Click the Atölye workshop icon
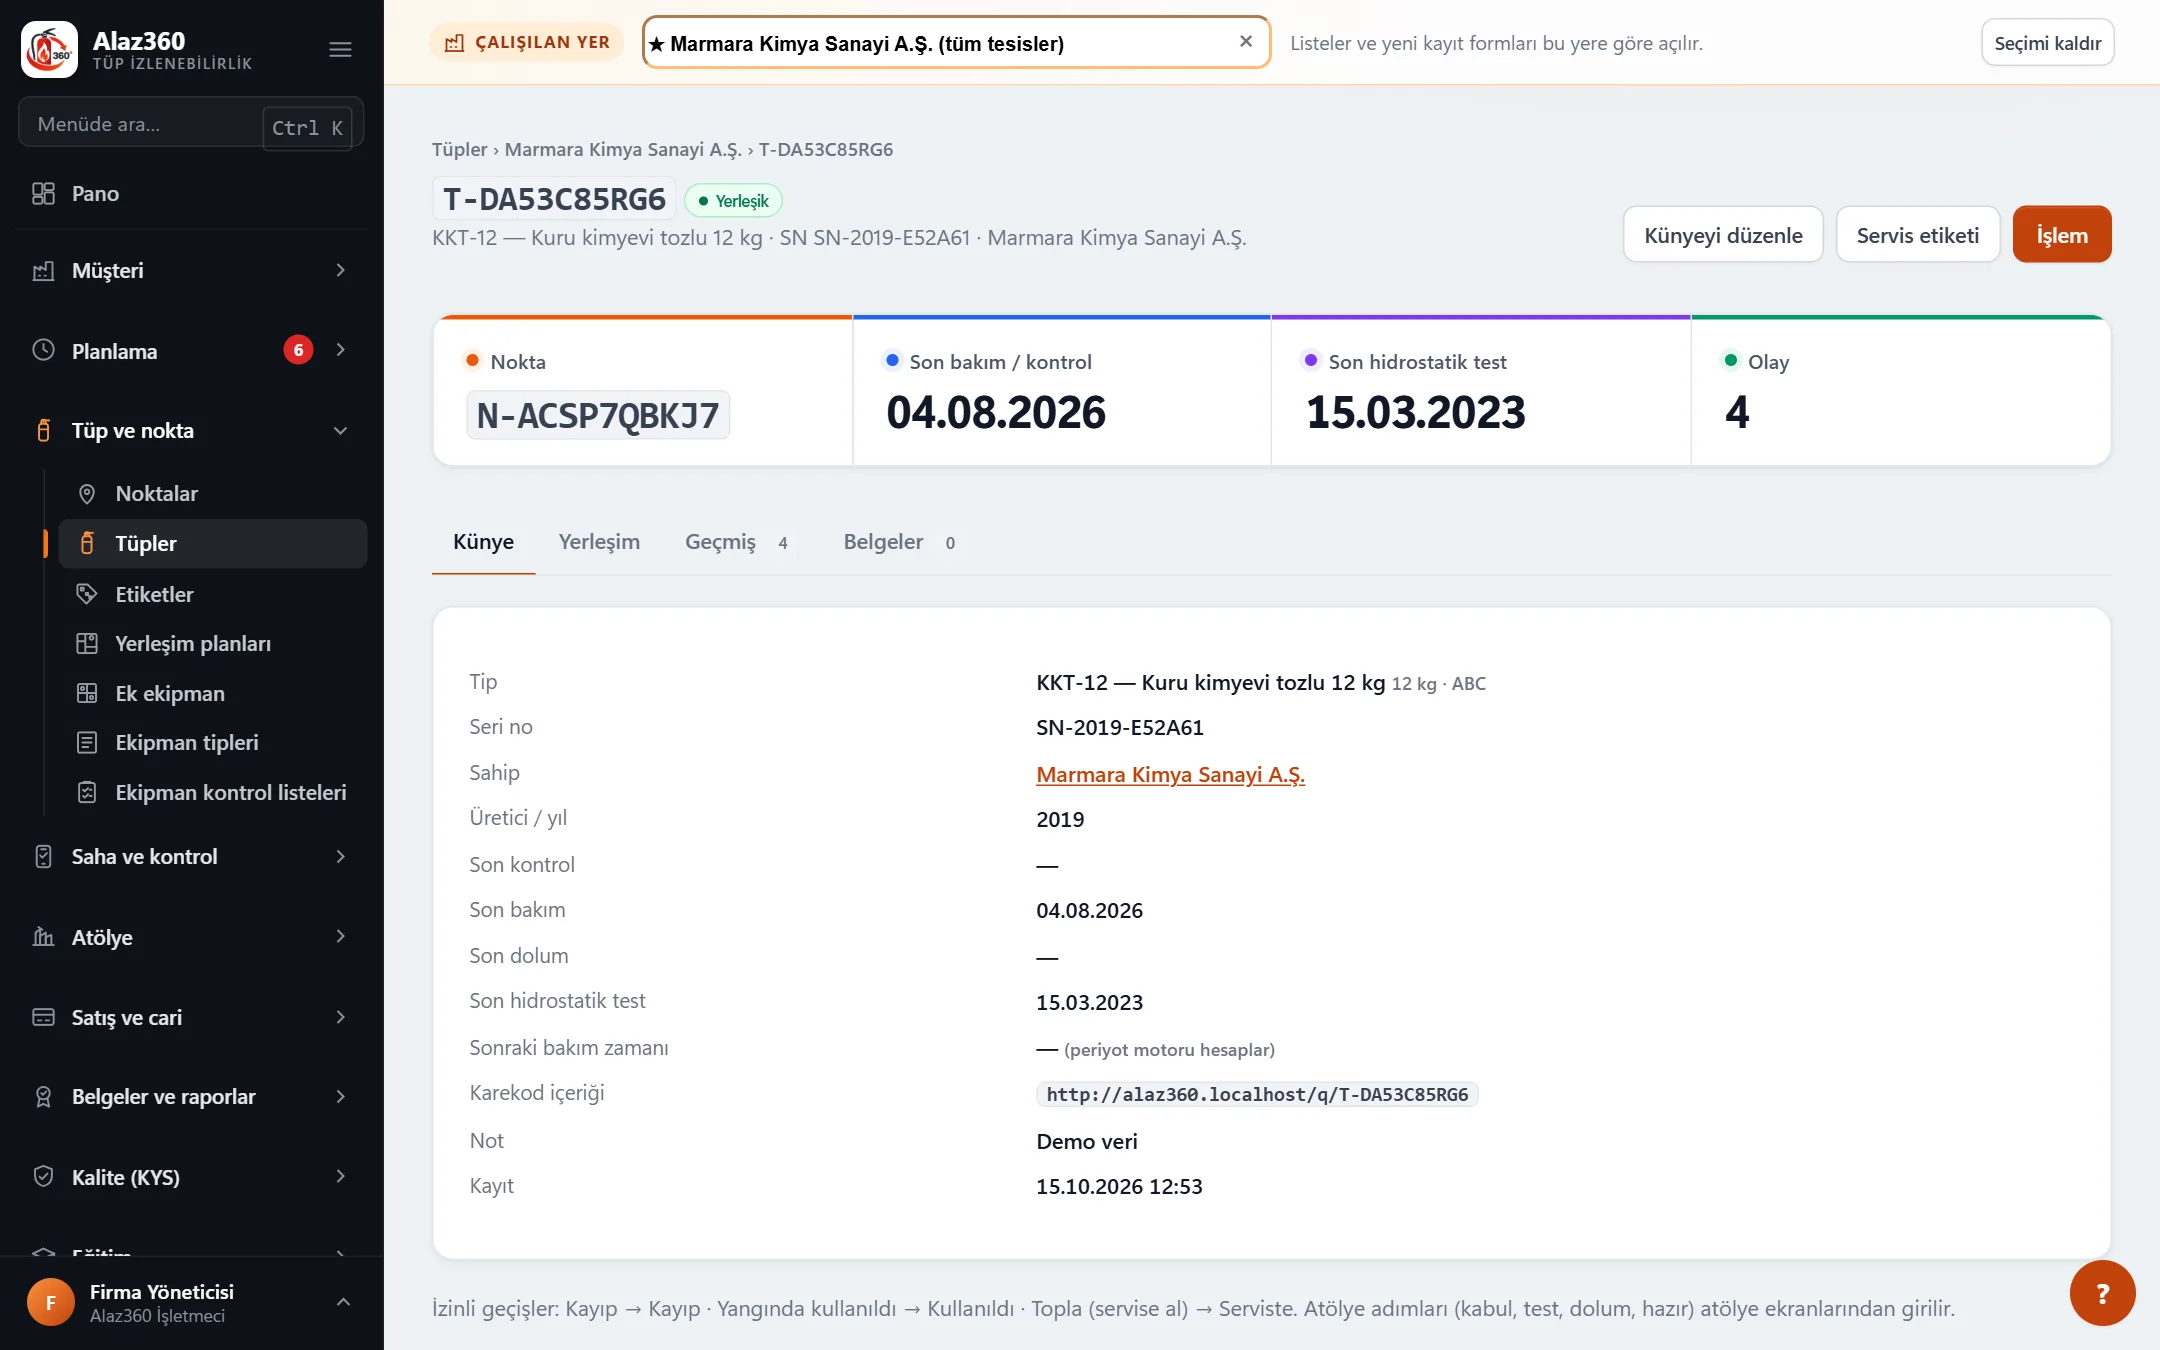The image size is (2160, 1350). coord(43,937)
